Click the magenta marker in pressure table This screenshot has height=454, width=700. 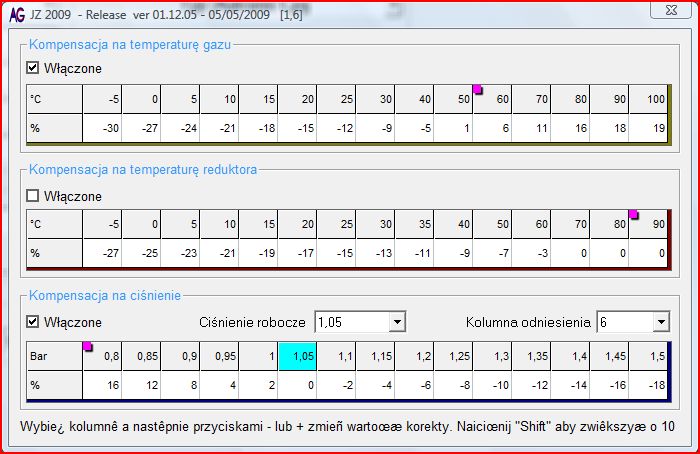88,346
